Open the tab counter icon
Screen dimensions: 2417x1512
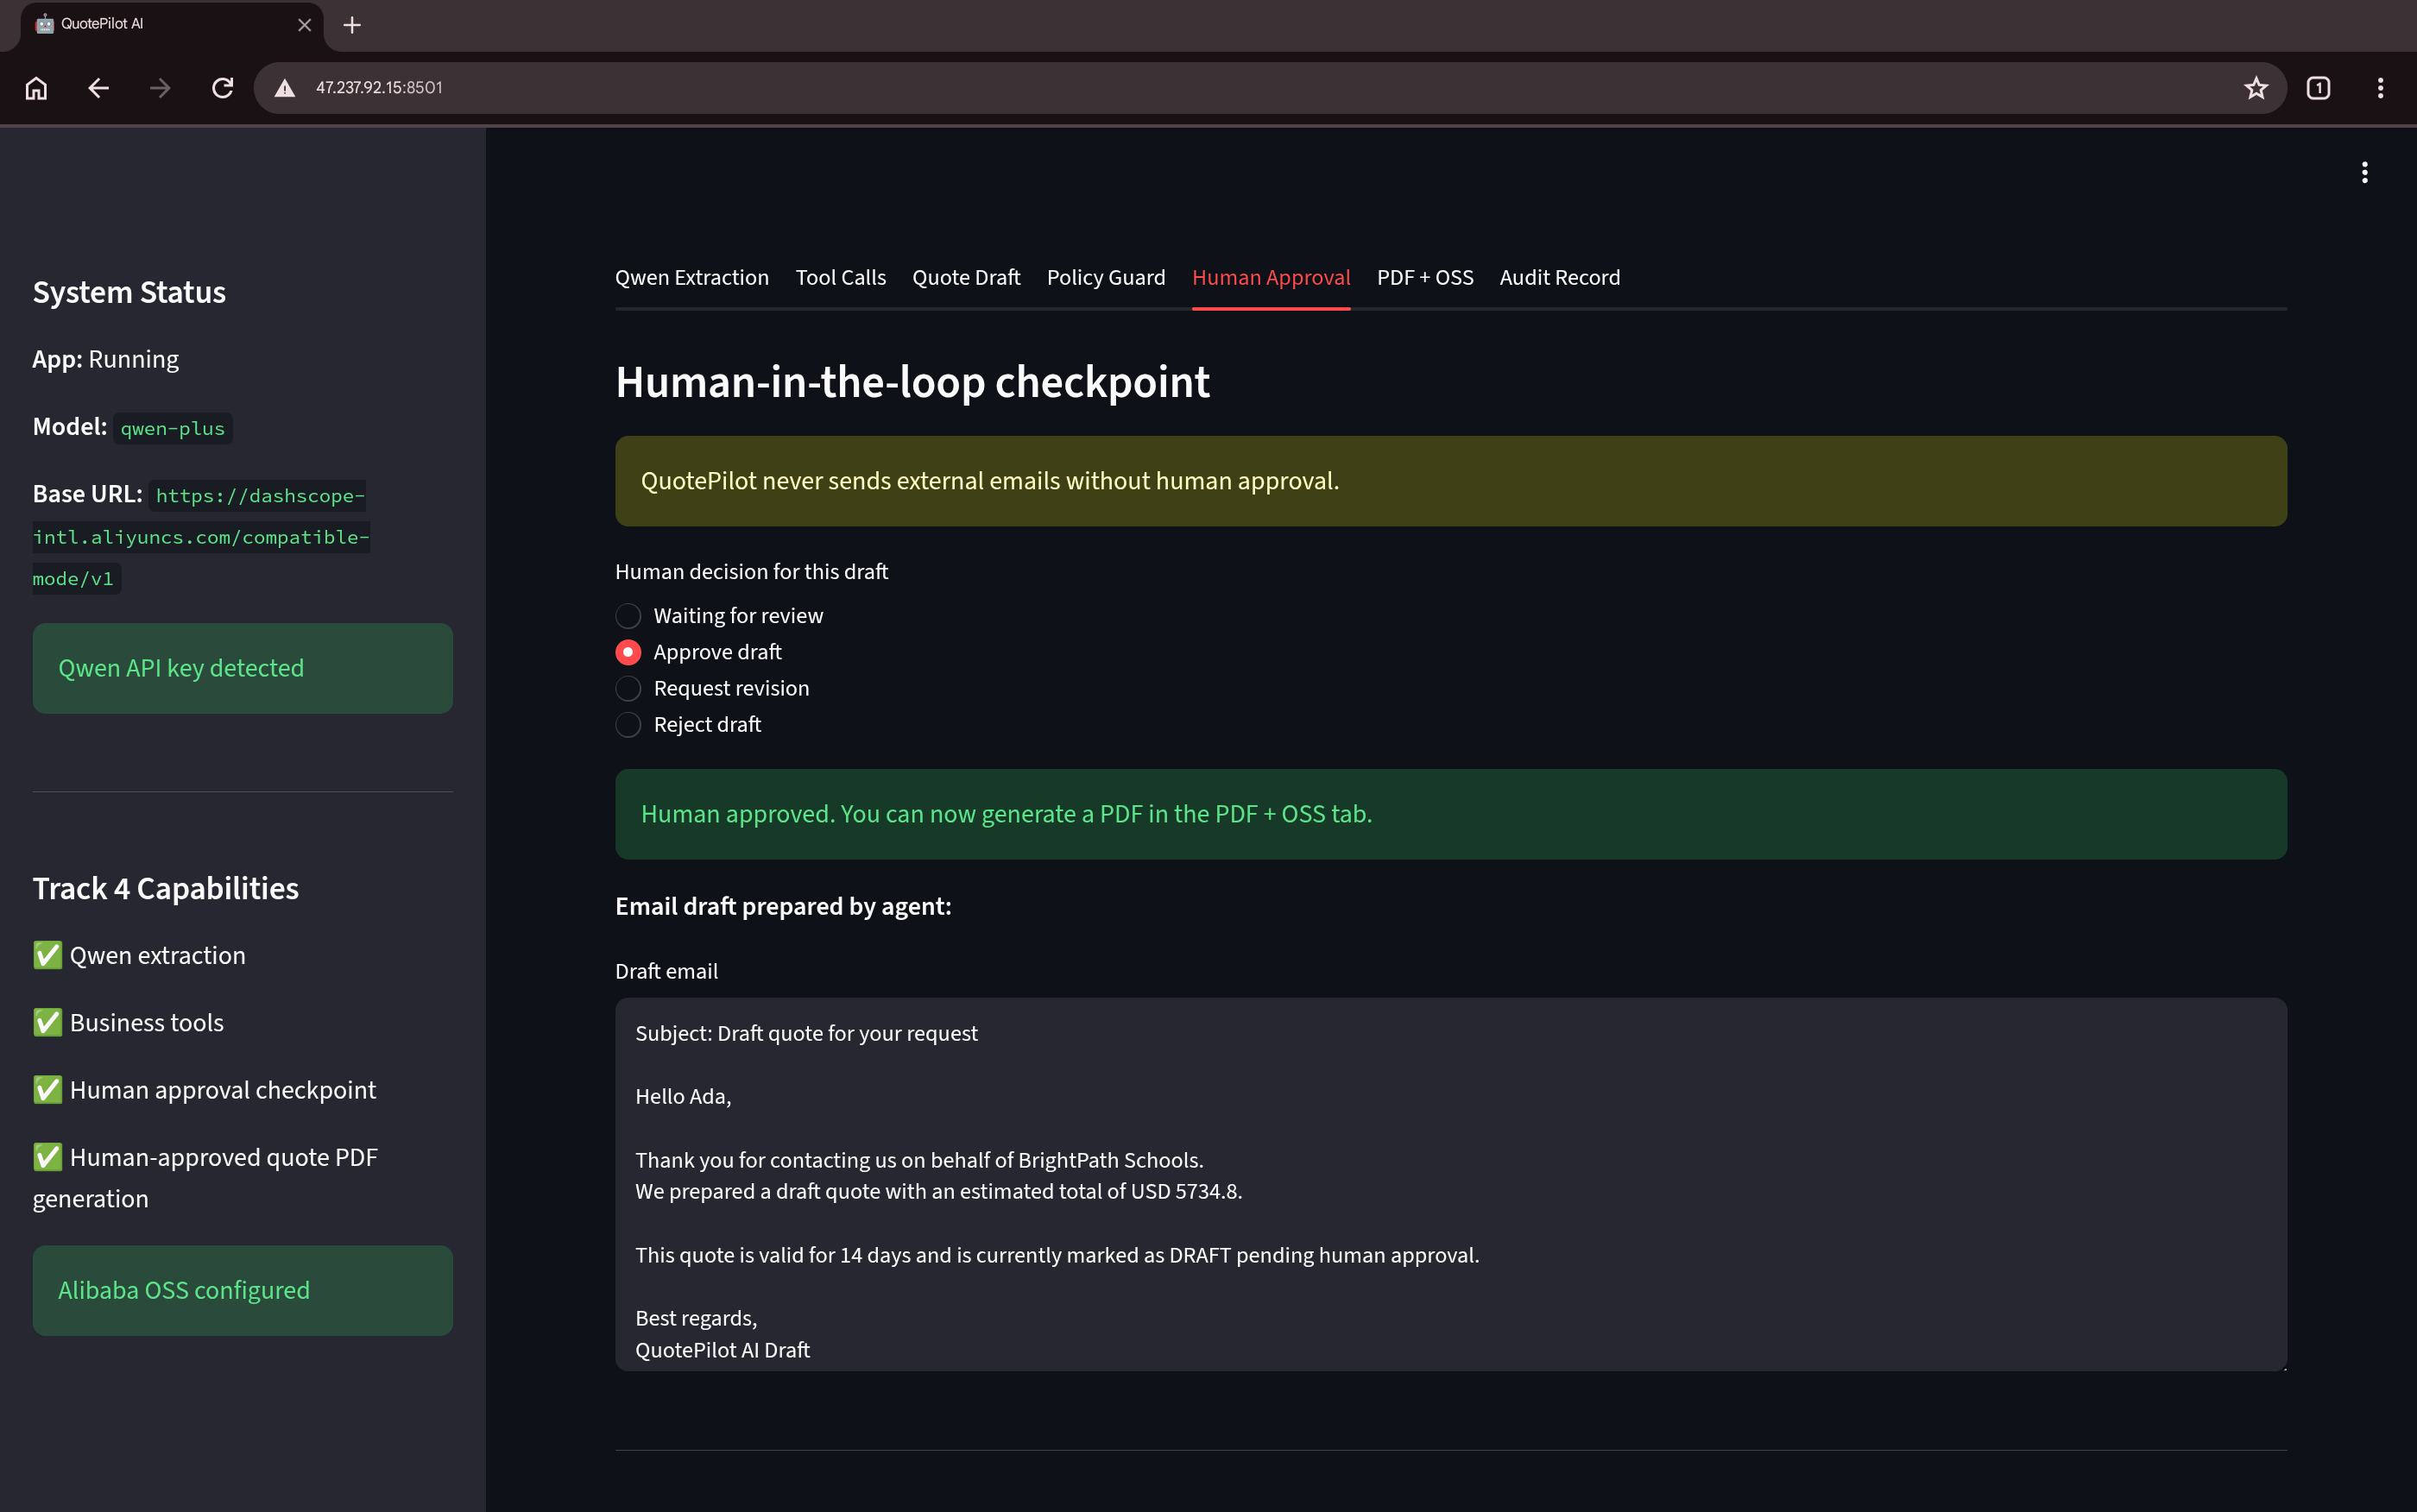pos(2318,88)
